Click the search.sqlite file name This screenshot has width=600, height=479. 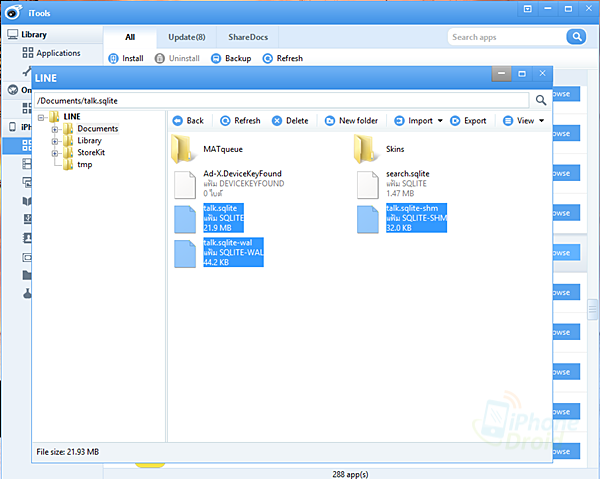pos(408,174)
